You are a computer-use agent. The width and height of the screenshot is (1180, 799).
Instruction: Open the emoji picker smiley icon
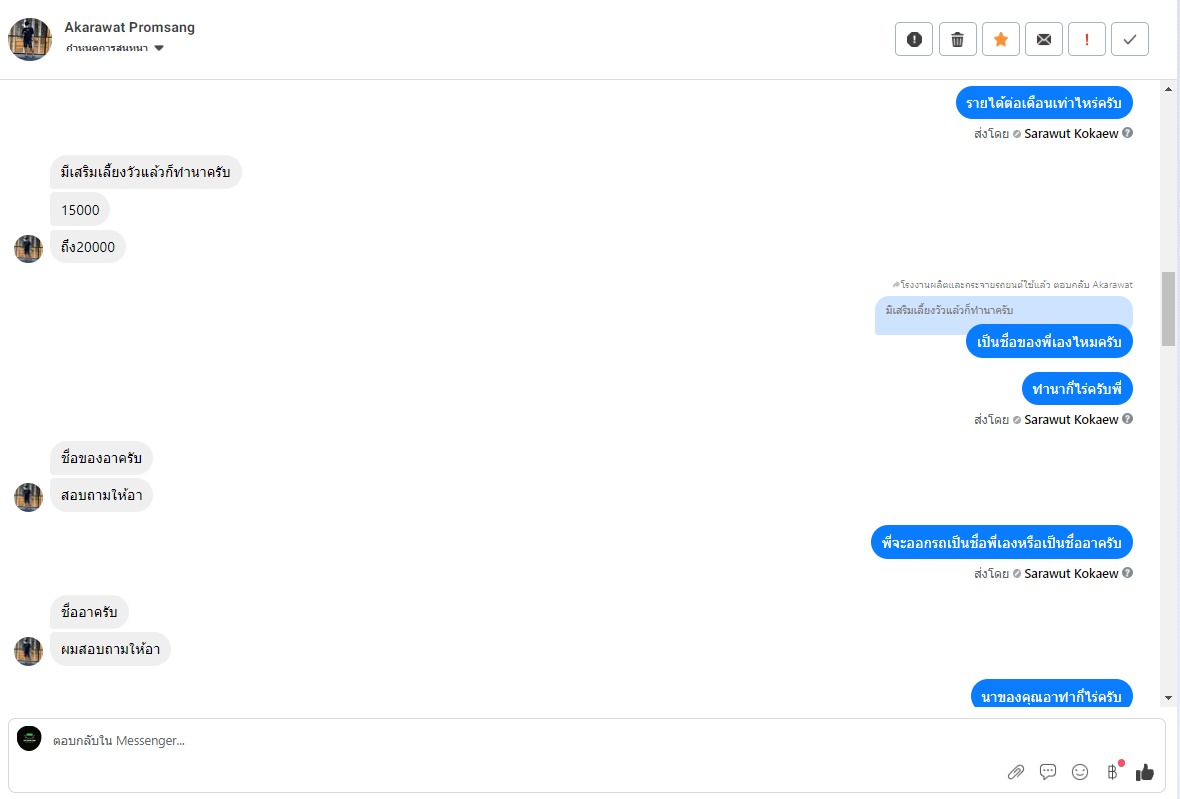click(1080, 771)
